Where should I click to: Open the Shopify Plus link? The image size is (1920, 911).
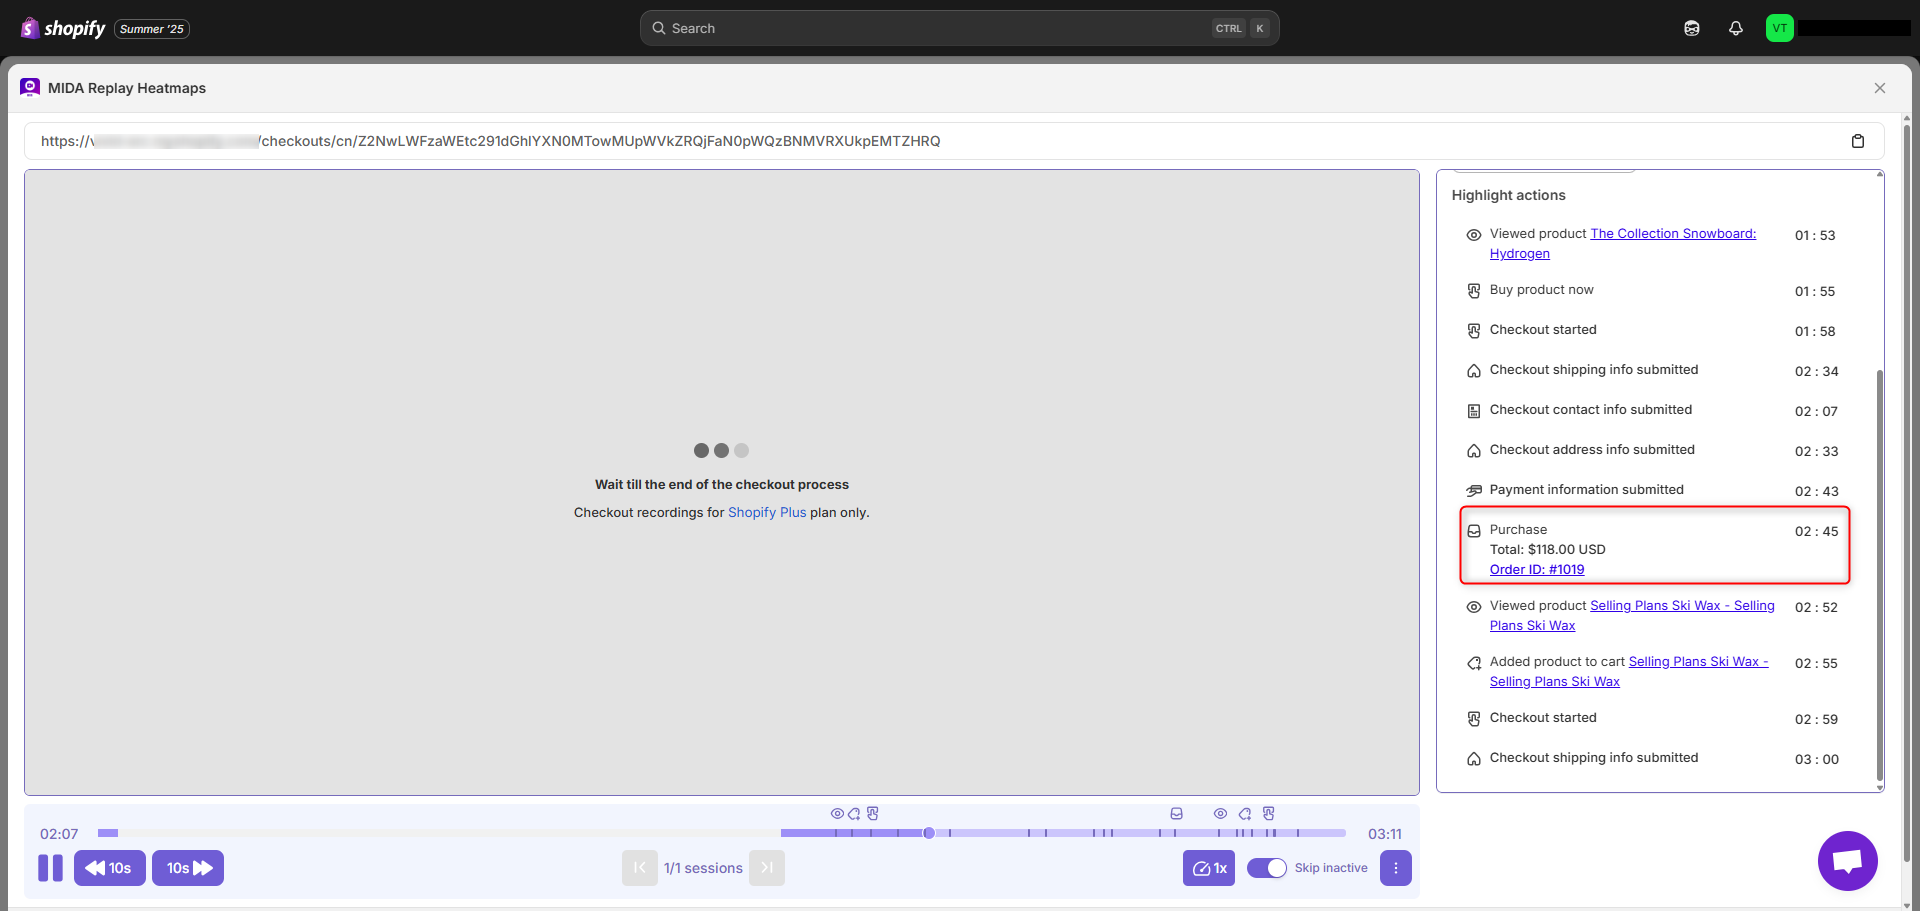point(766,512)
